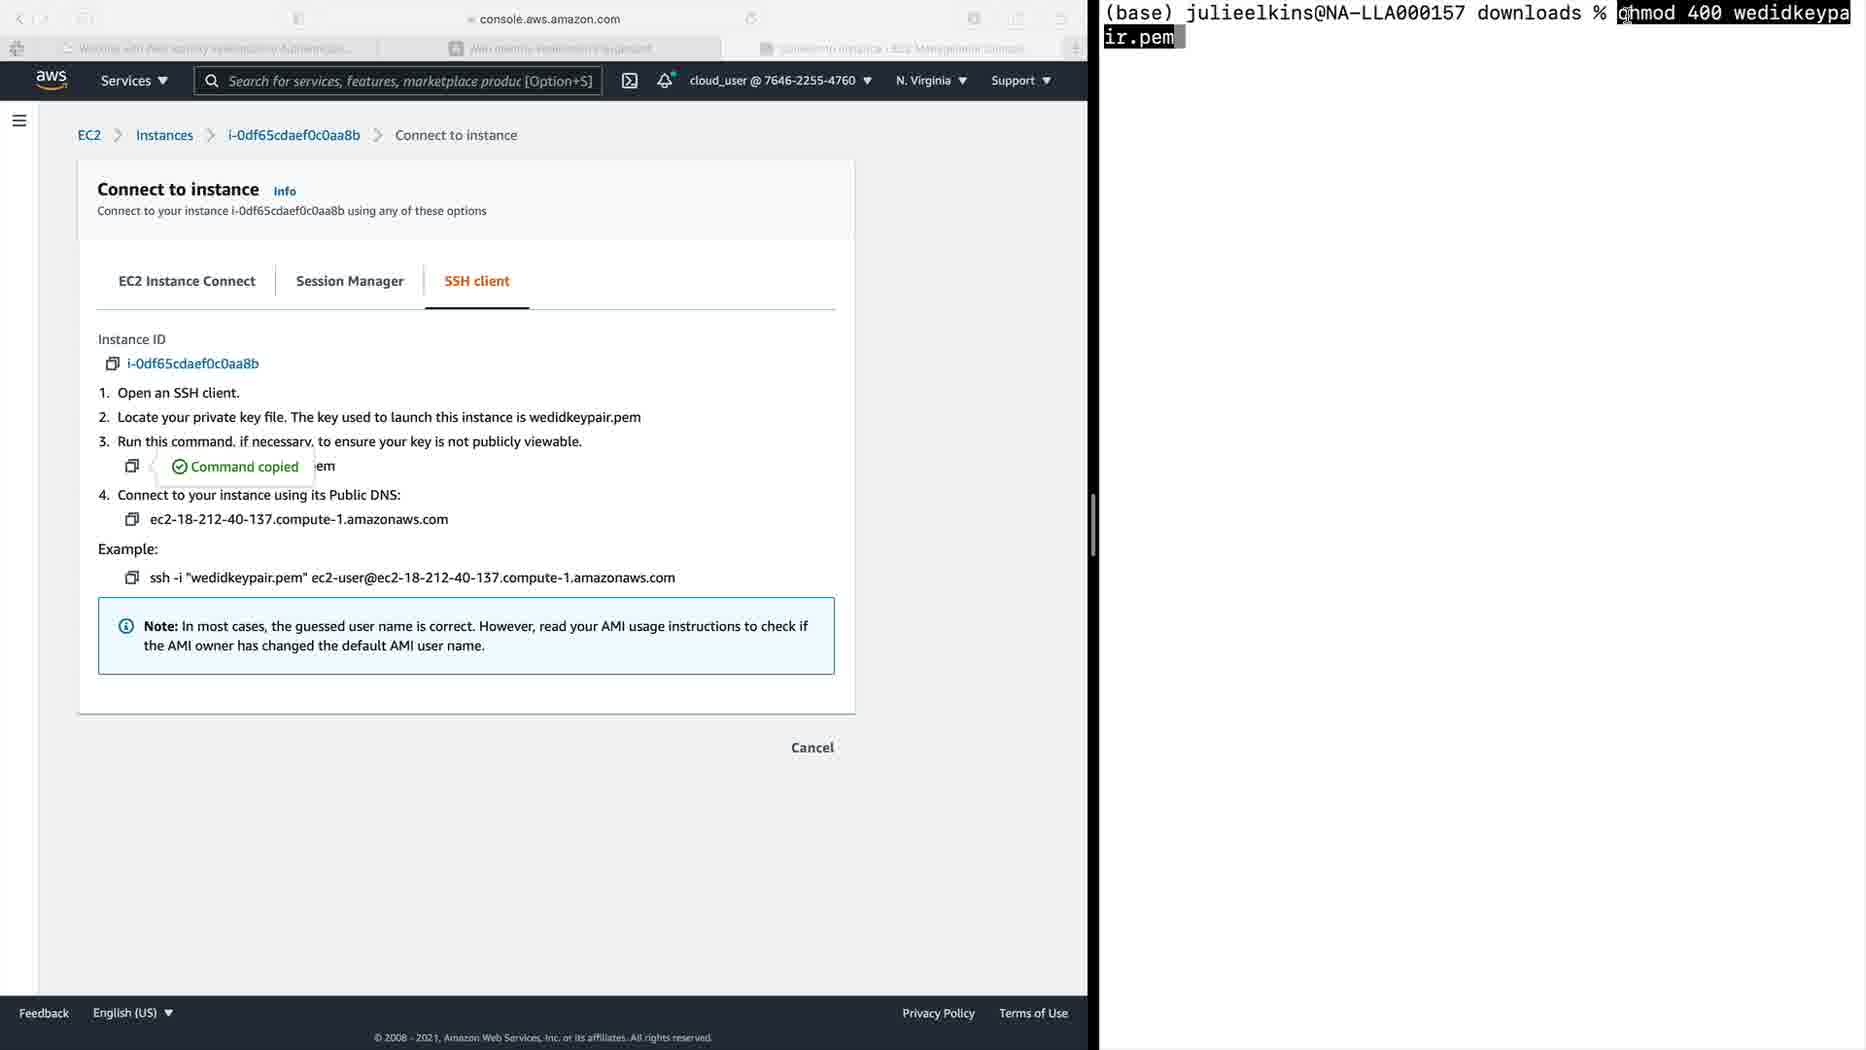Click the 'Open an SSH client.' step text
The height and width of the screenshot is (1050, 1866).
(178, 393)
